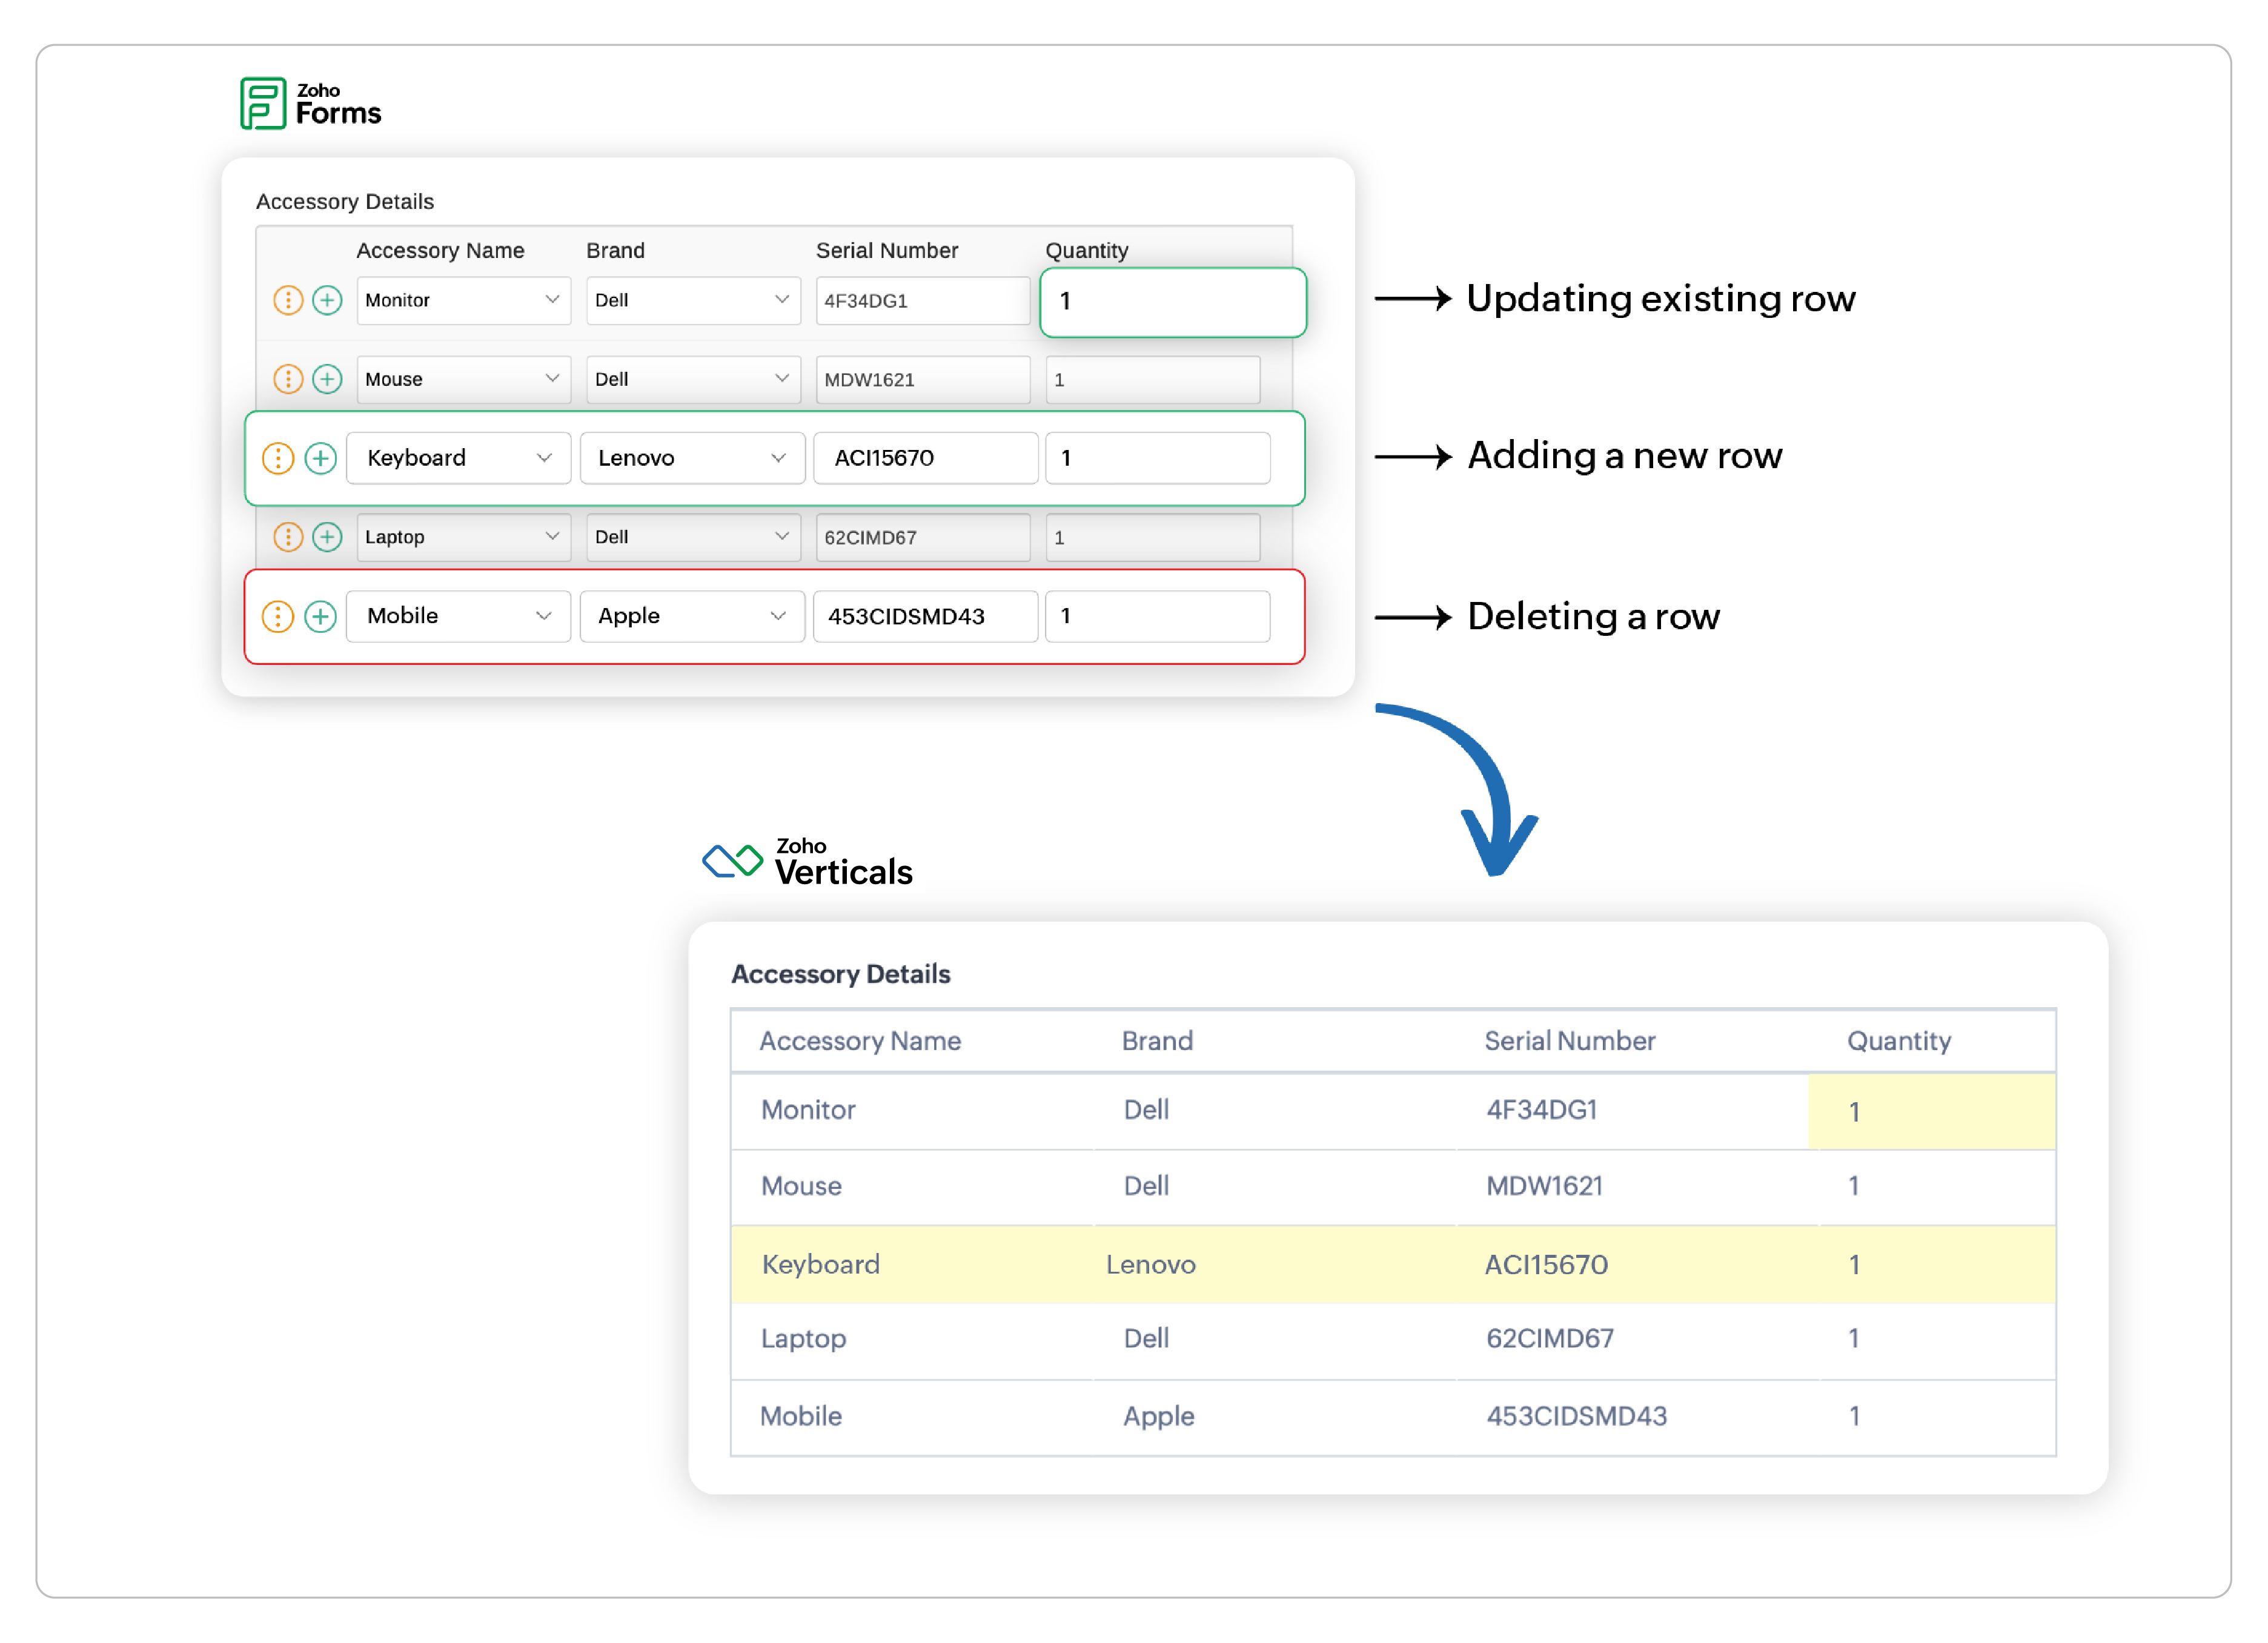Add a row after the Mouse row
Screen dimensions: 2268x1643
(x=327, y=380)
